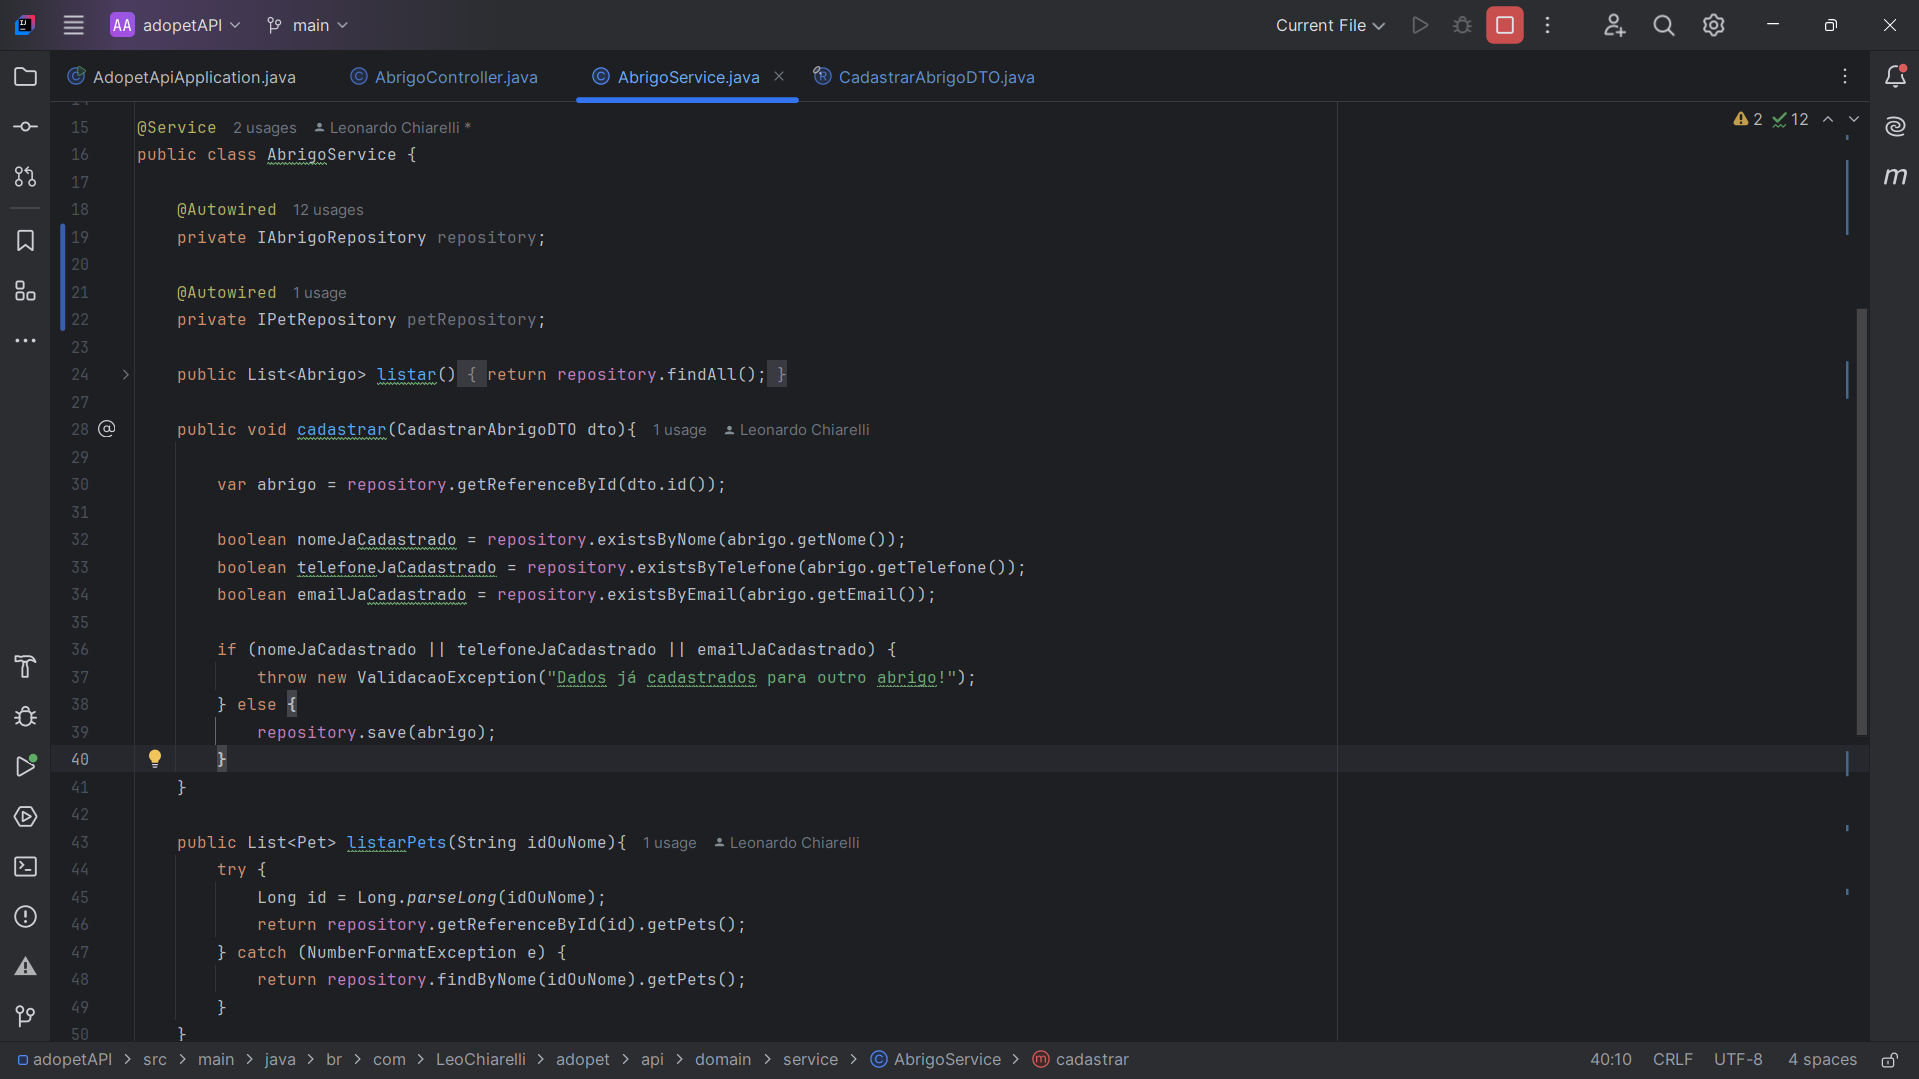Open the Project tool window folder icon
The image size is (1919, 1079).
(x=26, y=77)
